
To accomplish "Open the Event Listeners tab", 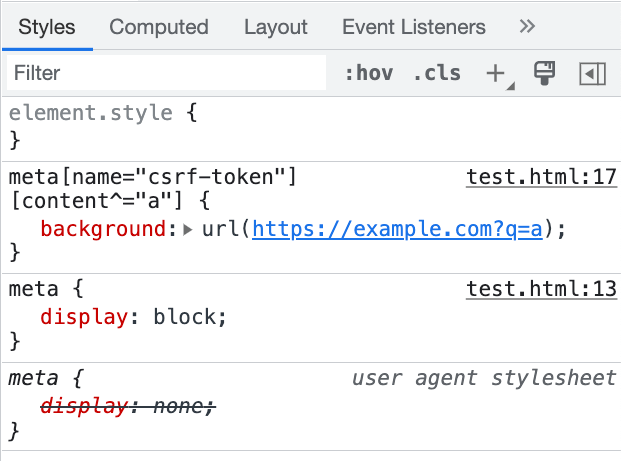I will point(414,27).
